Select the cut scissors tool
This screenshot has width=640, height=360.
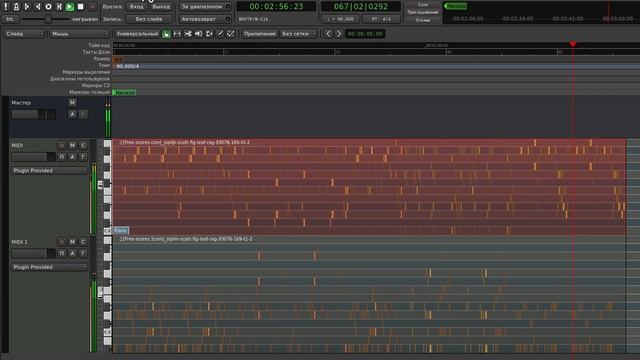pos(188,34)
